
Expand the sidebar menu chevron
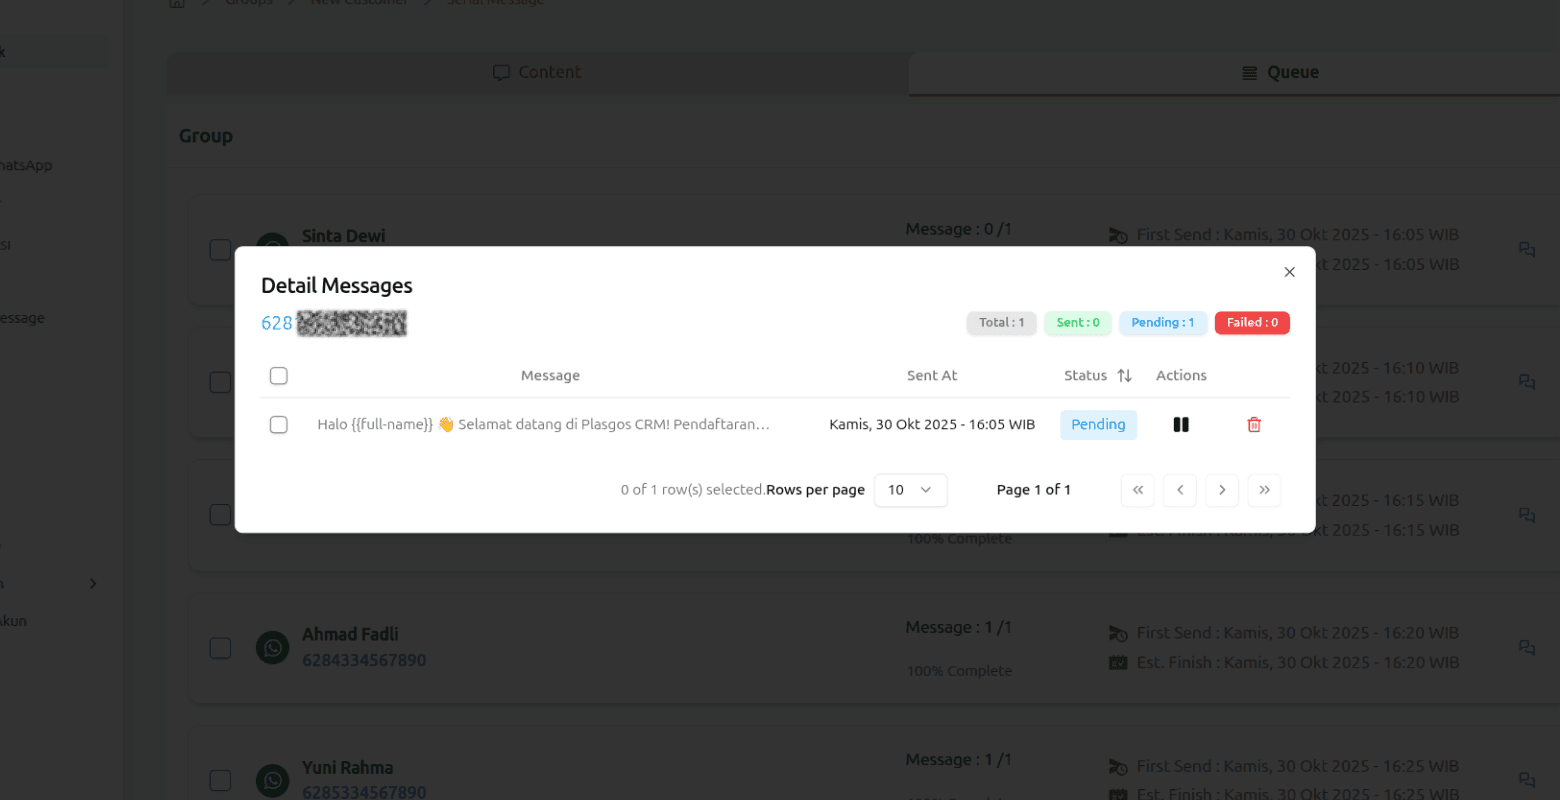93,584
